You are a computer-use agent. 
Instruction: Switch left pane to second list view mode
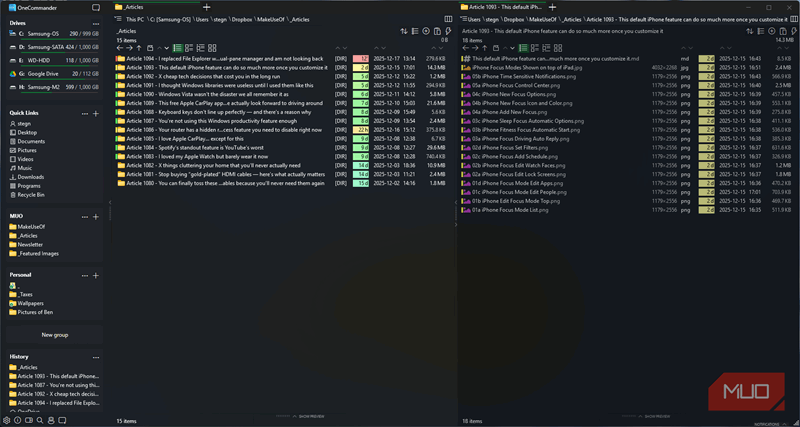tap(189, 48)
